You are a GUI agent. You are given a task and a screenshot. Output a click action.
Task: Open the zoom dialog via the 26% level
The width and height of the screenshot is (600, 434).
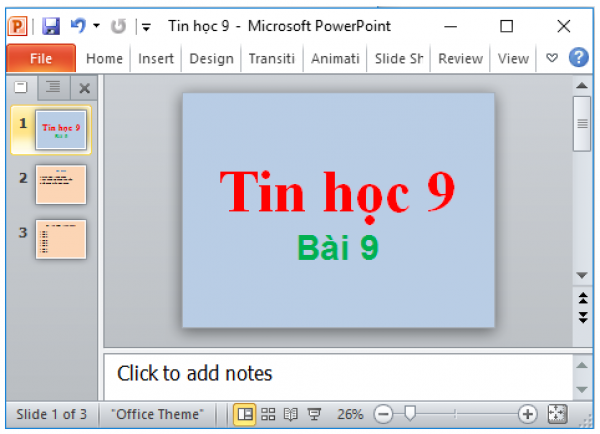(x=350, y=414)
